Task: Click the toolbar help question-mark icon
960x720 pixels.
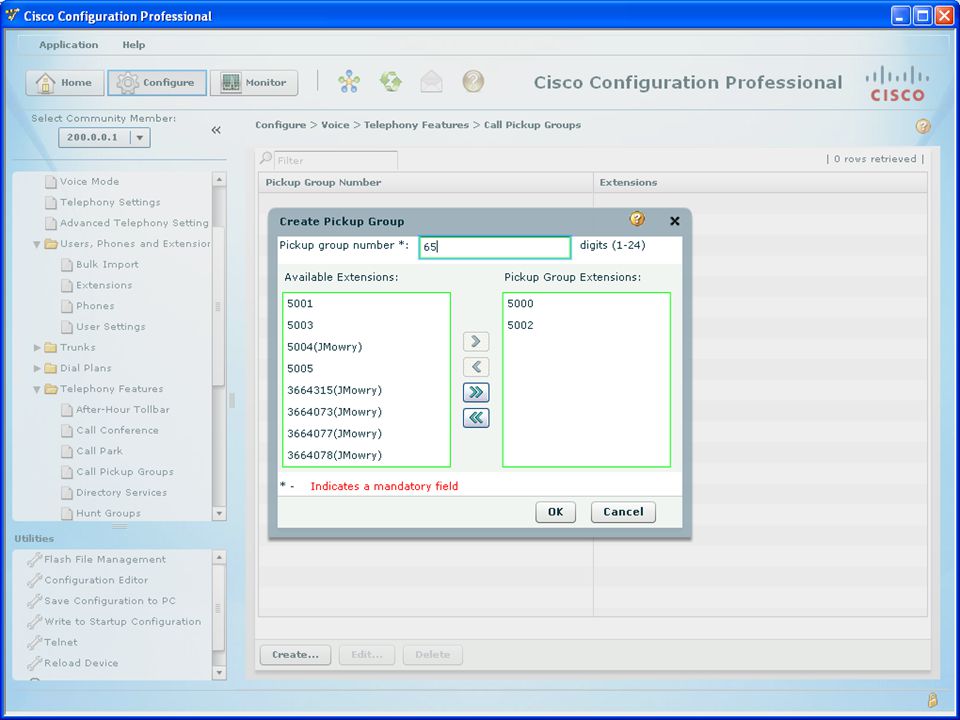Action: pos(473,81)
